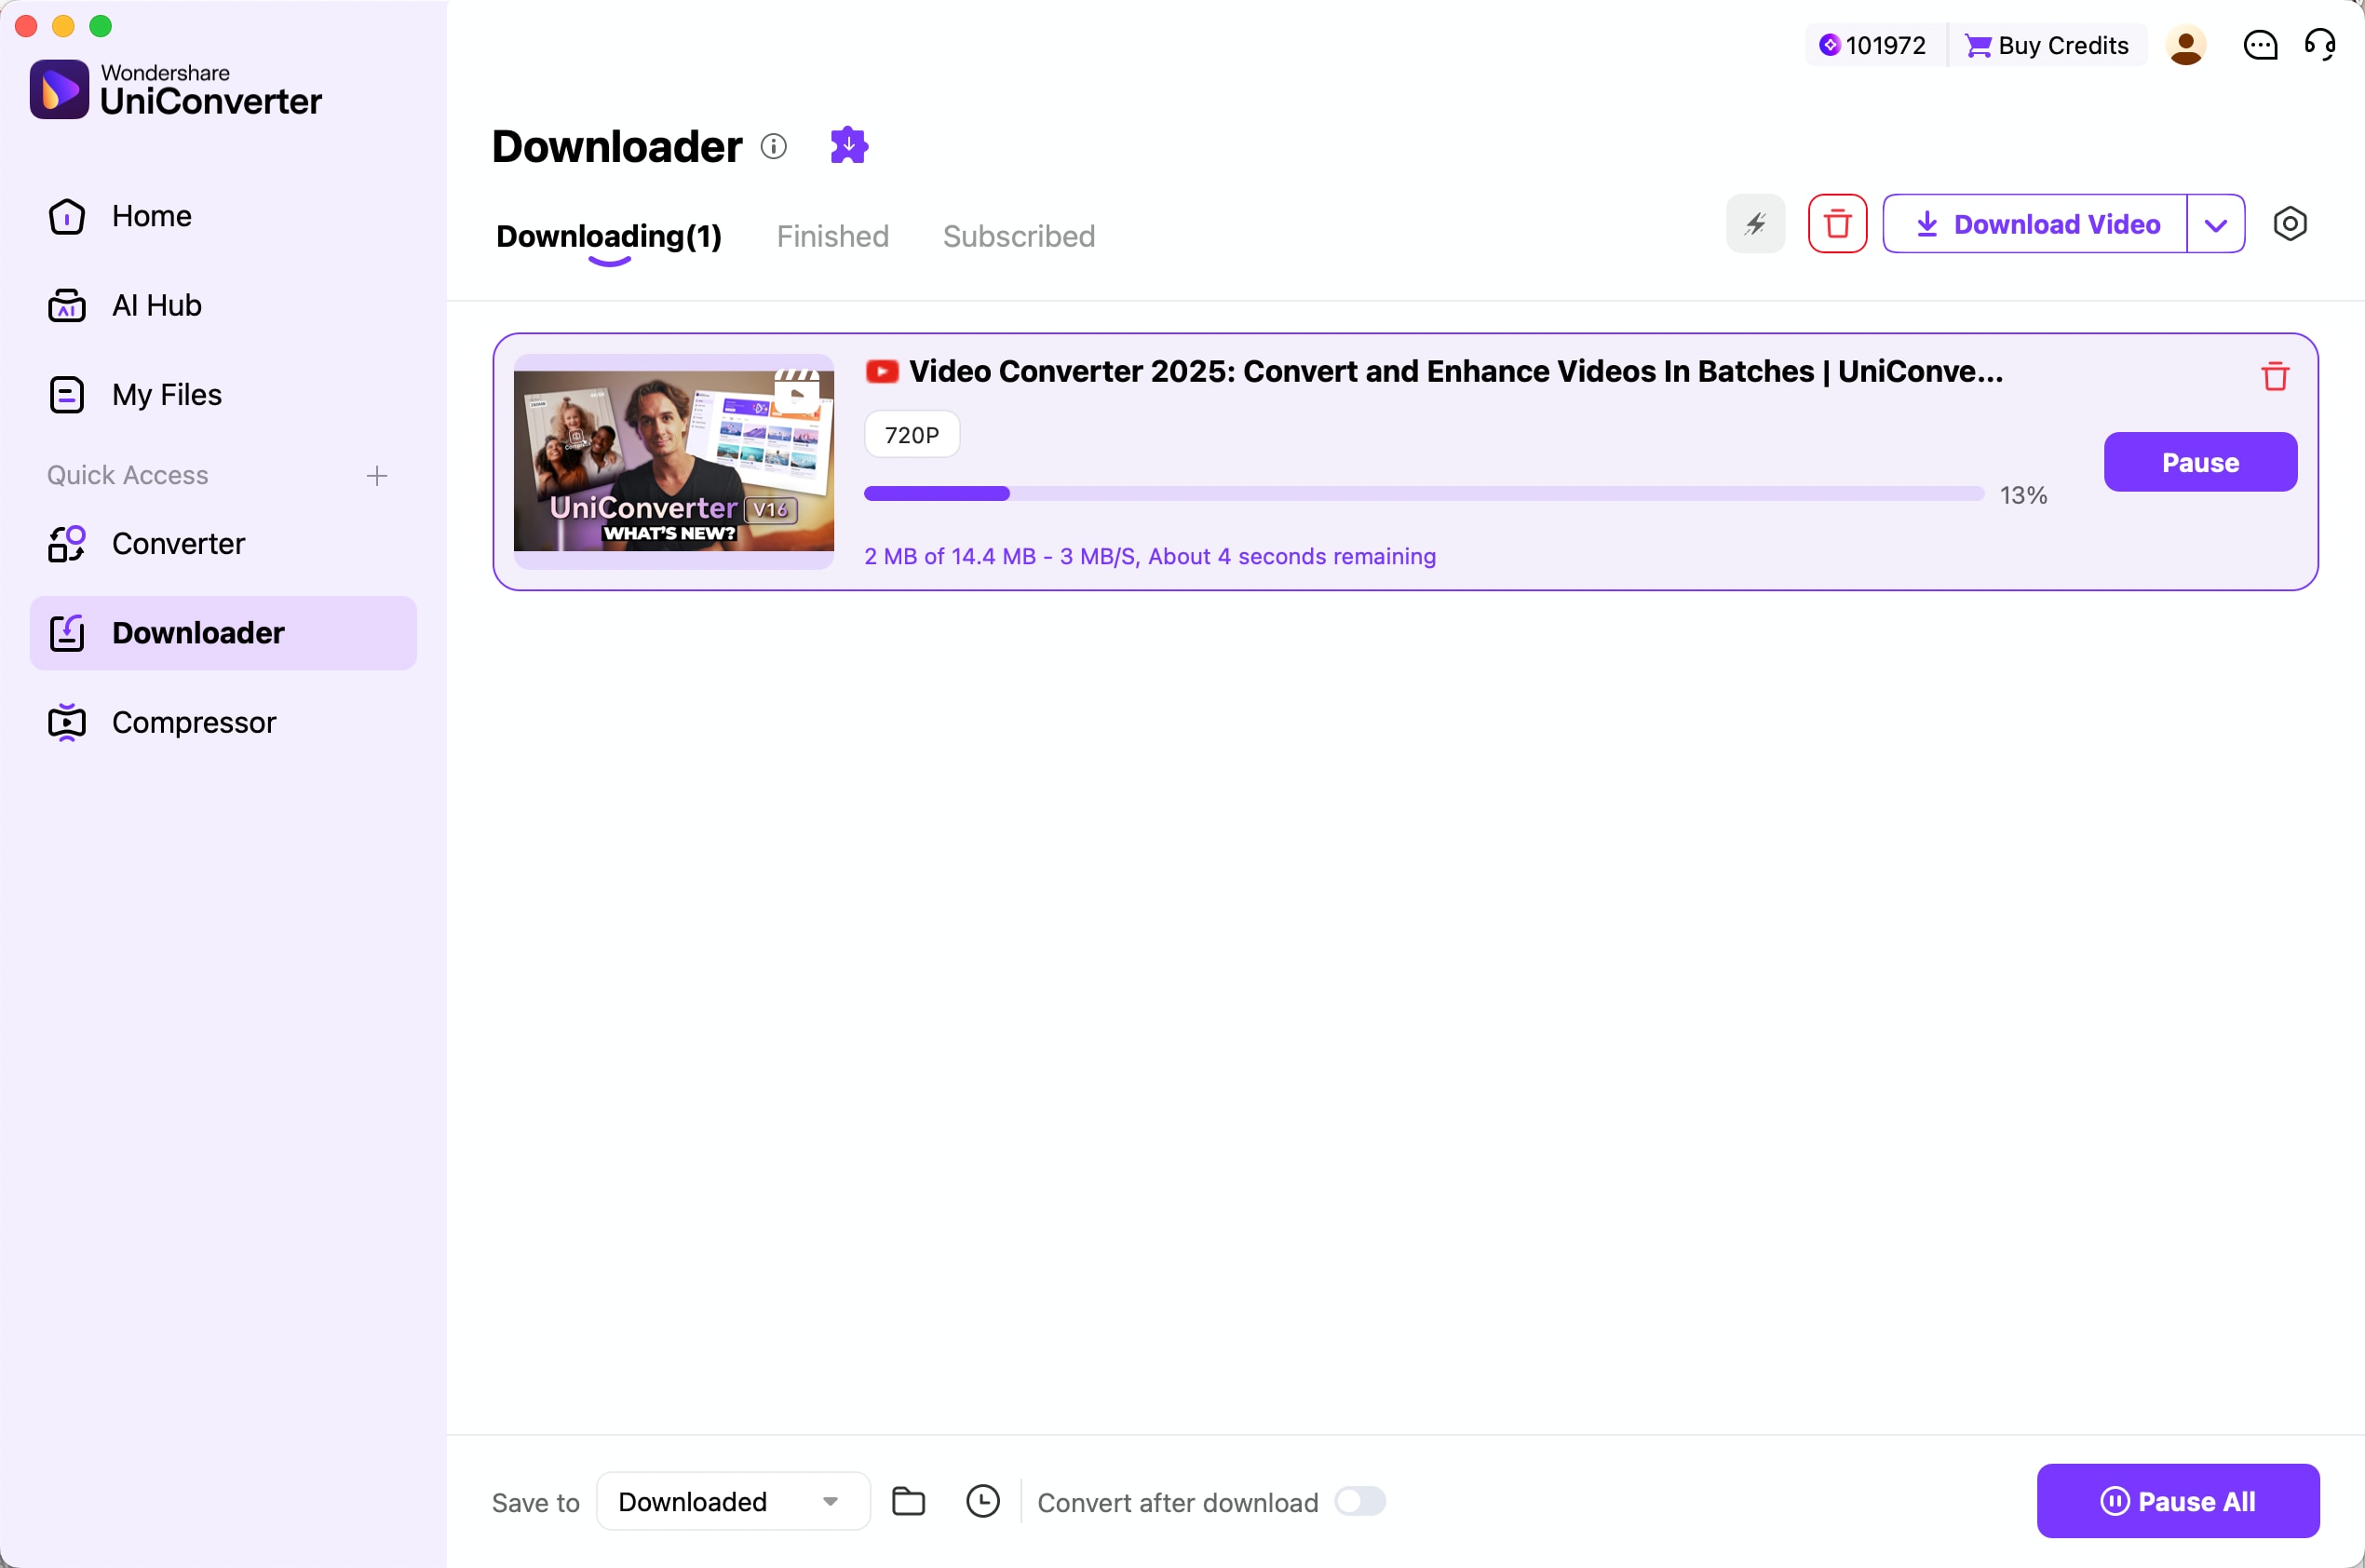This screenshot has height=1568, width=2365.
Task: Open the Save to Downloaded dropdown
Action: pos(733,1501)
